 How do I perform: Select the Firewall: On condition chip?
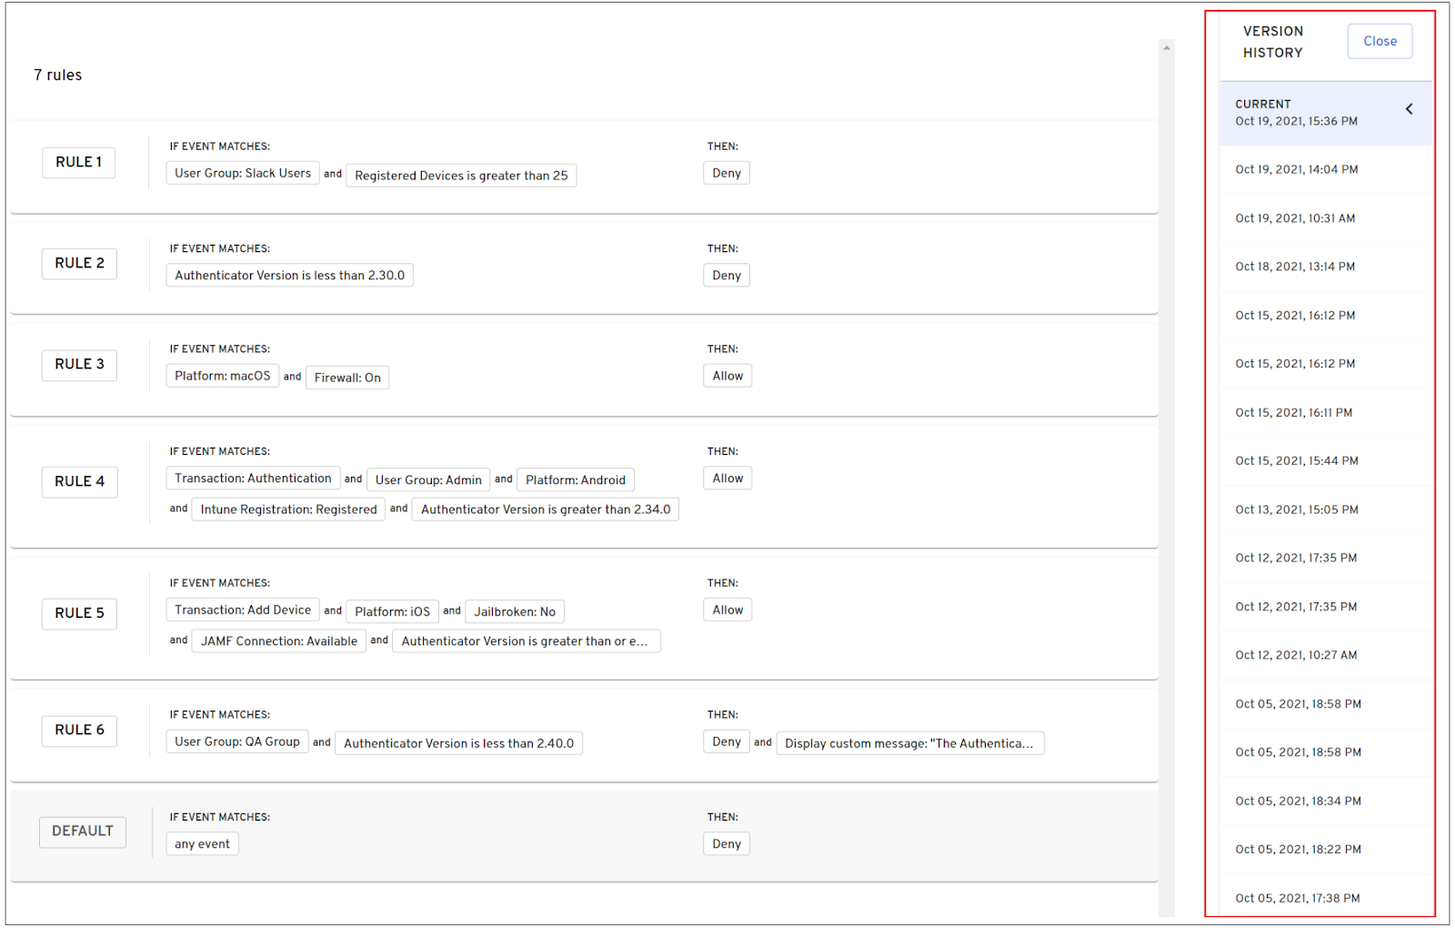click(347, 378)
